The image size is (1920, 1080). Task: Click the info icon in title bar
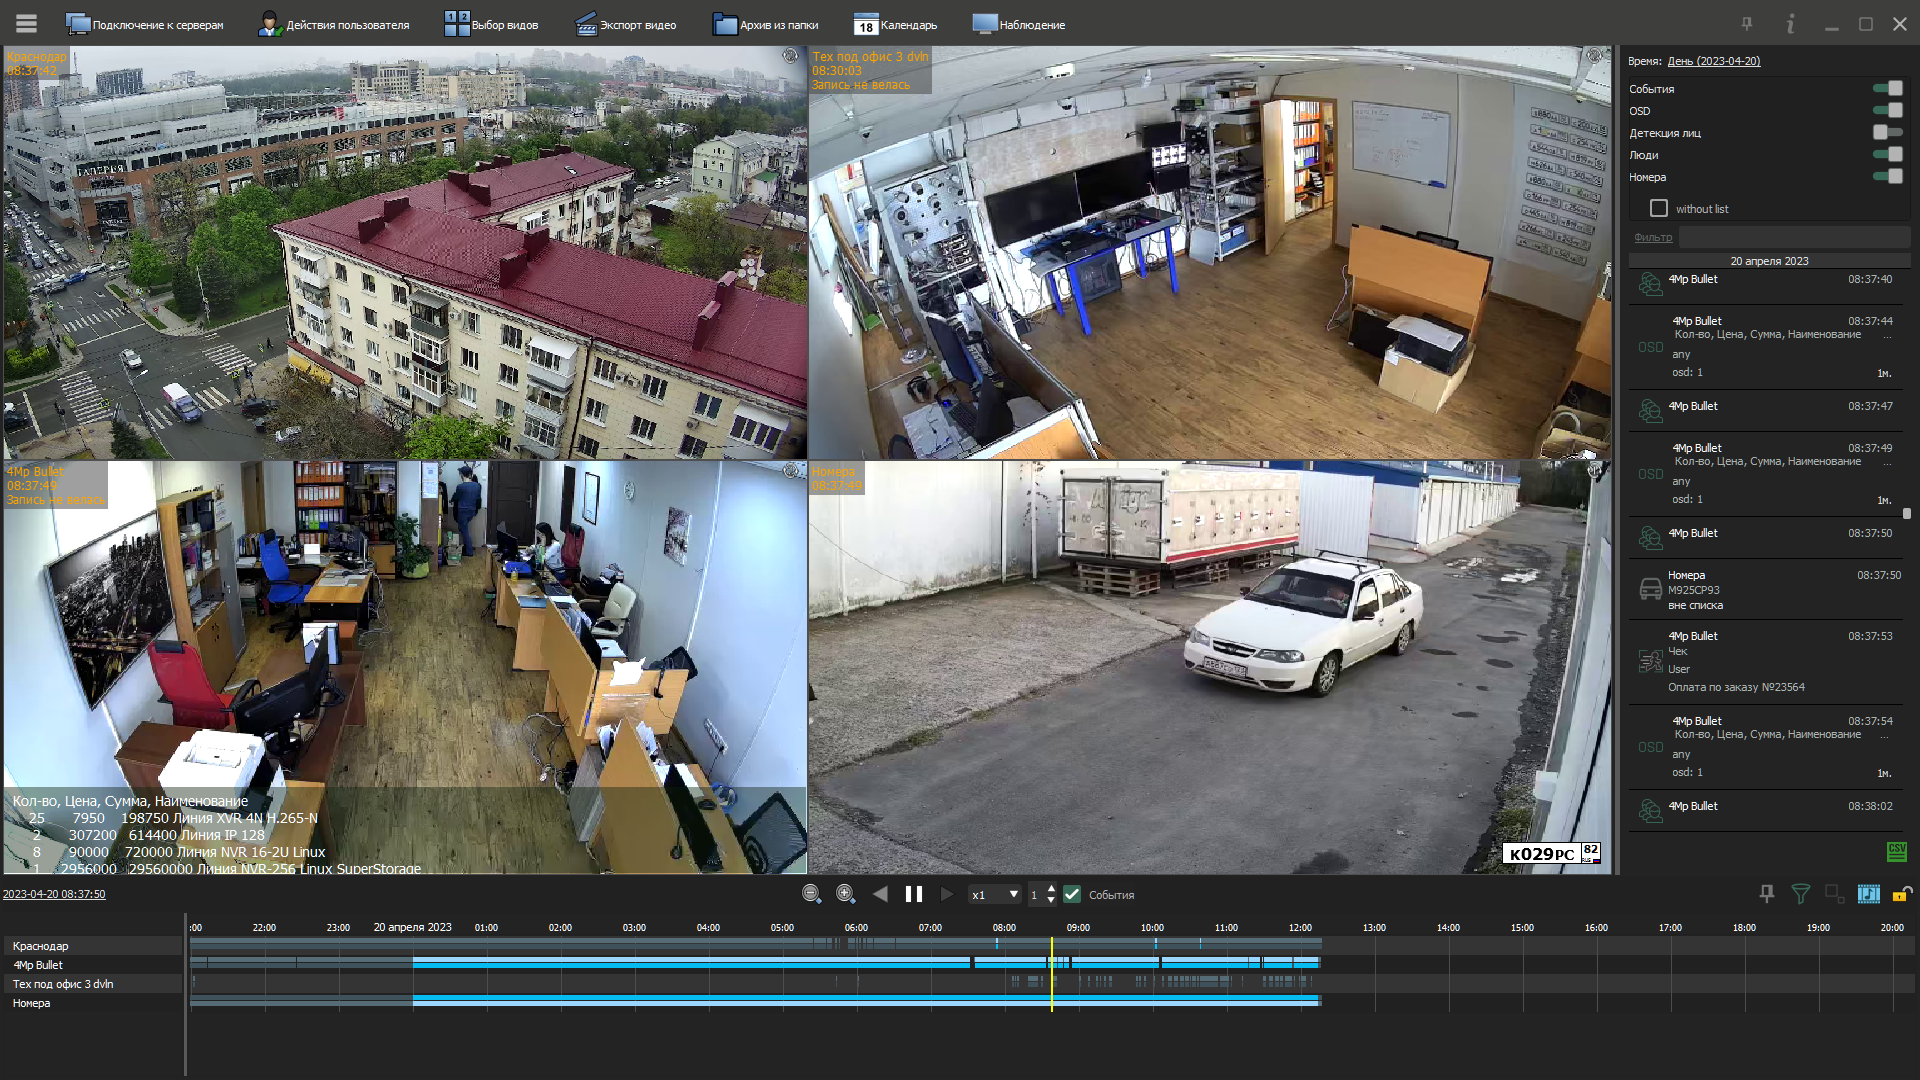tap(1790, 24)
